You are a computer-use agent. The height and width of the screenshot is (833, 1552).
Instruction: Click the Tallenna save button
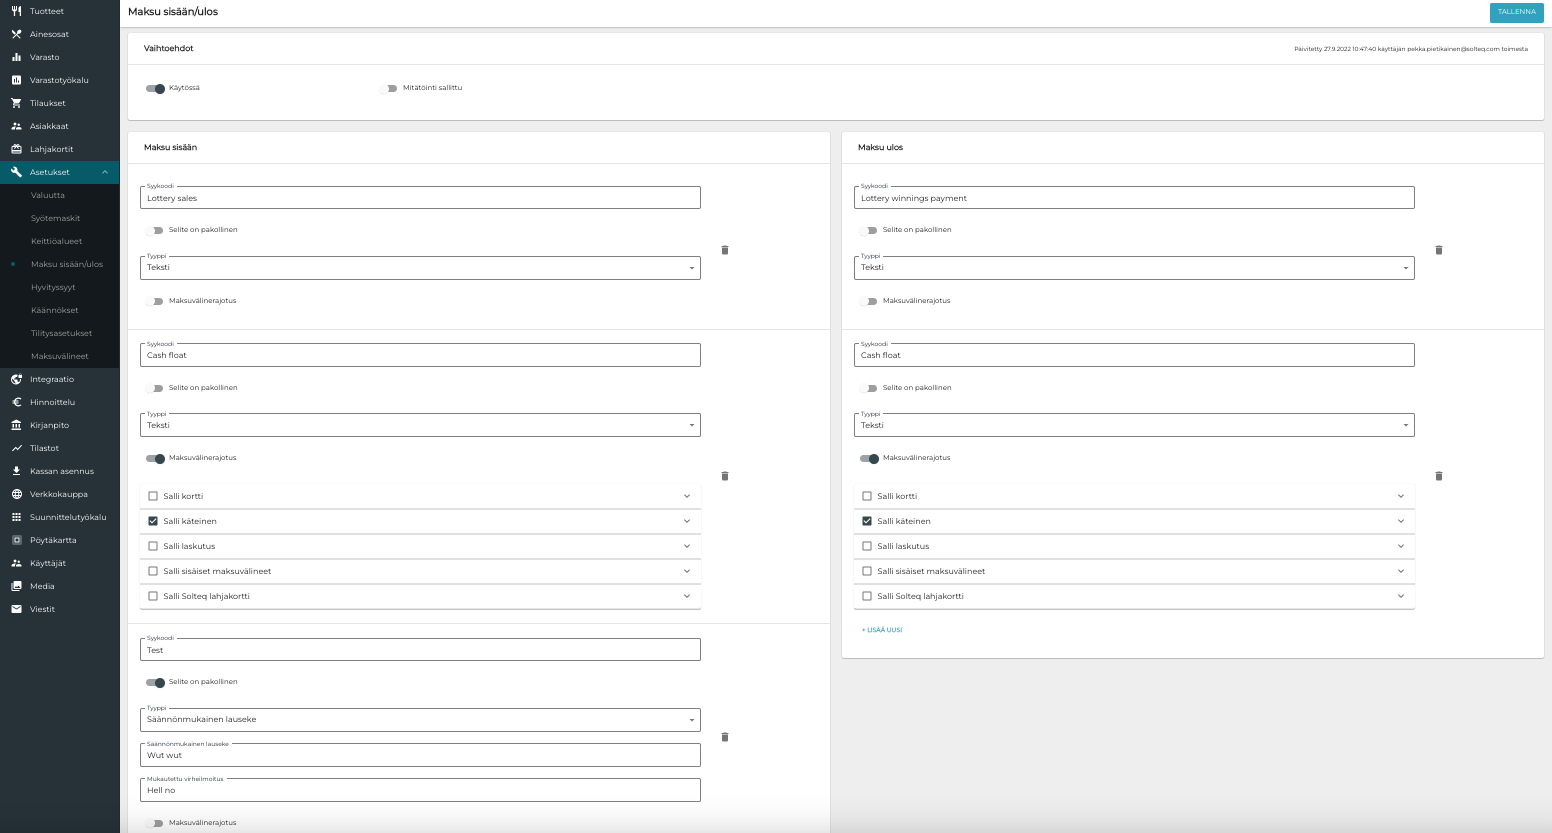pyautogui.click(x=1516, y=12)
